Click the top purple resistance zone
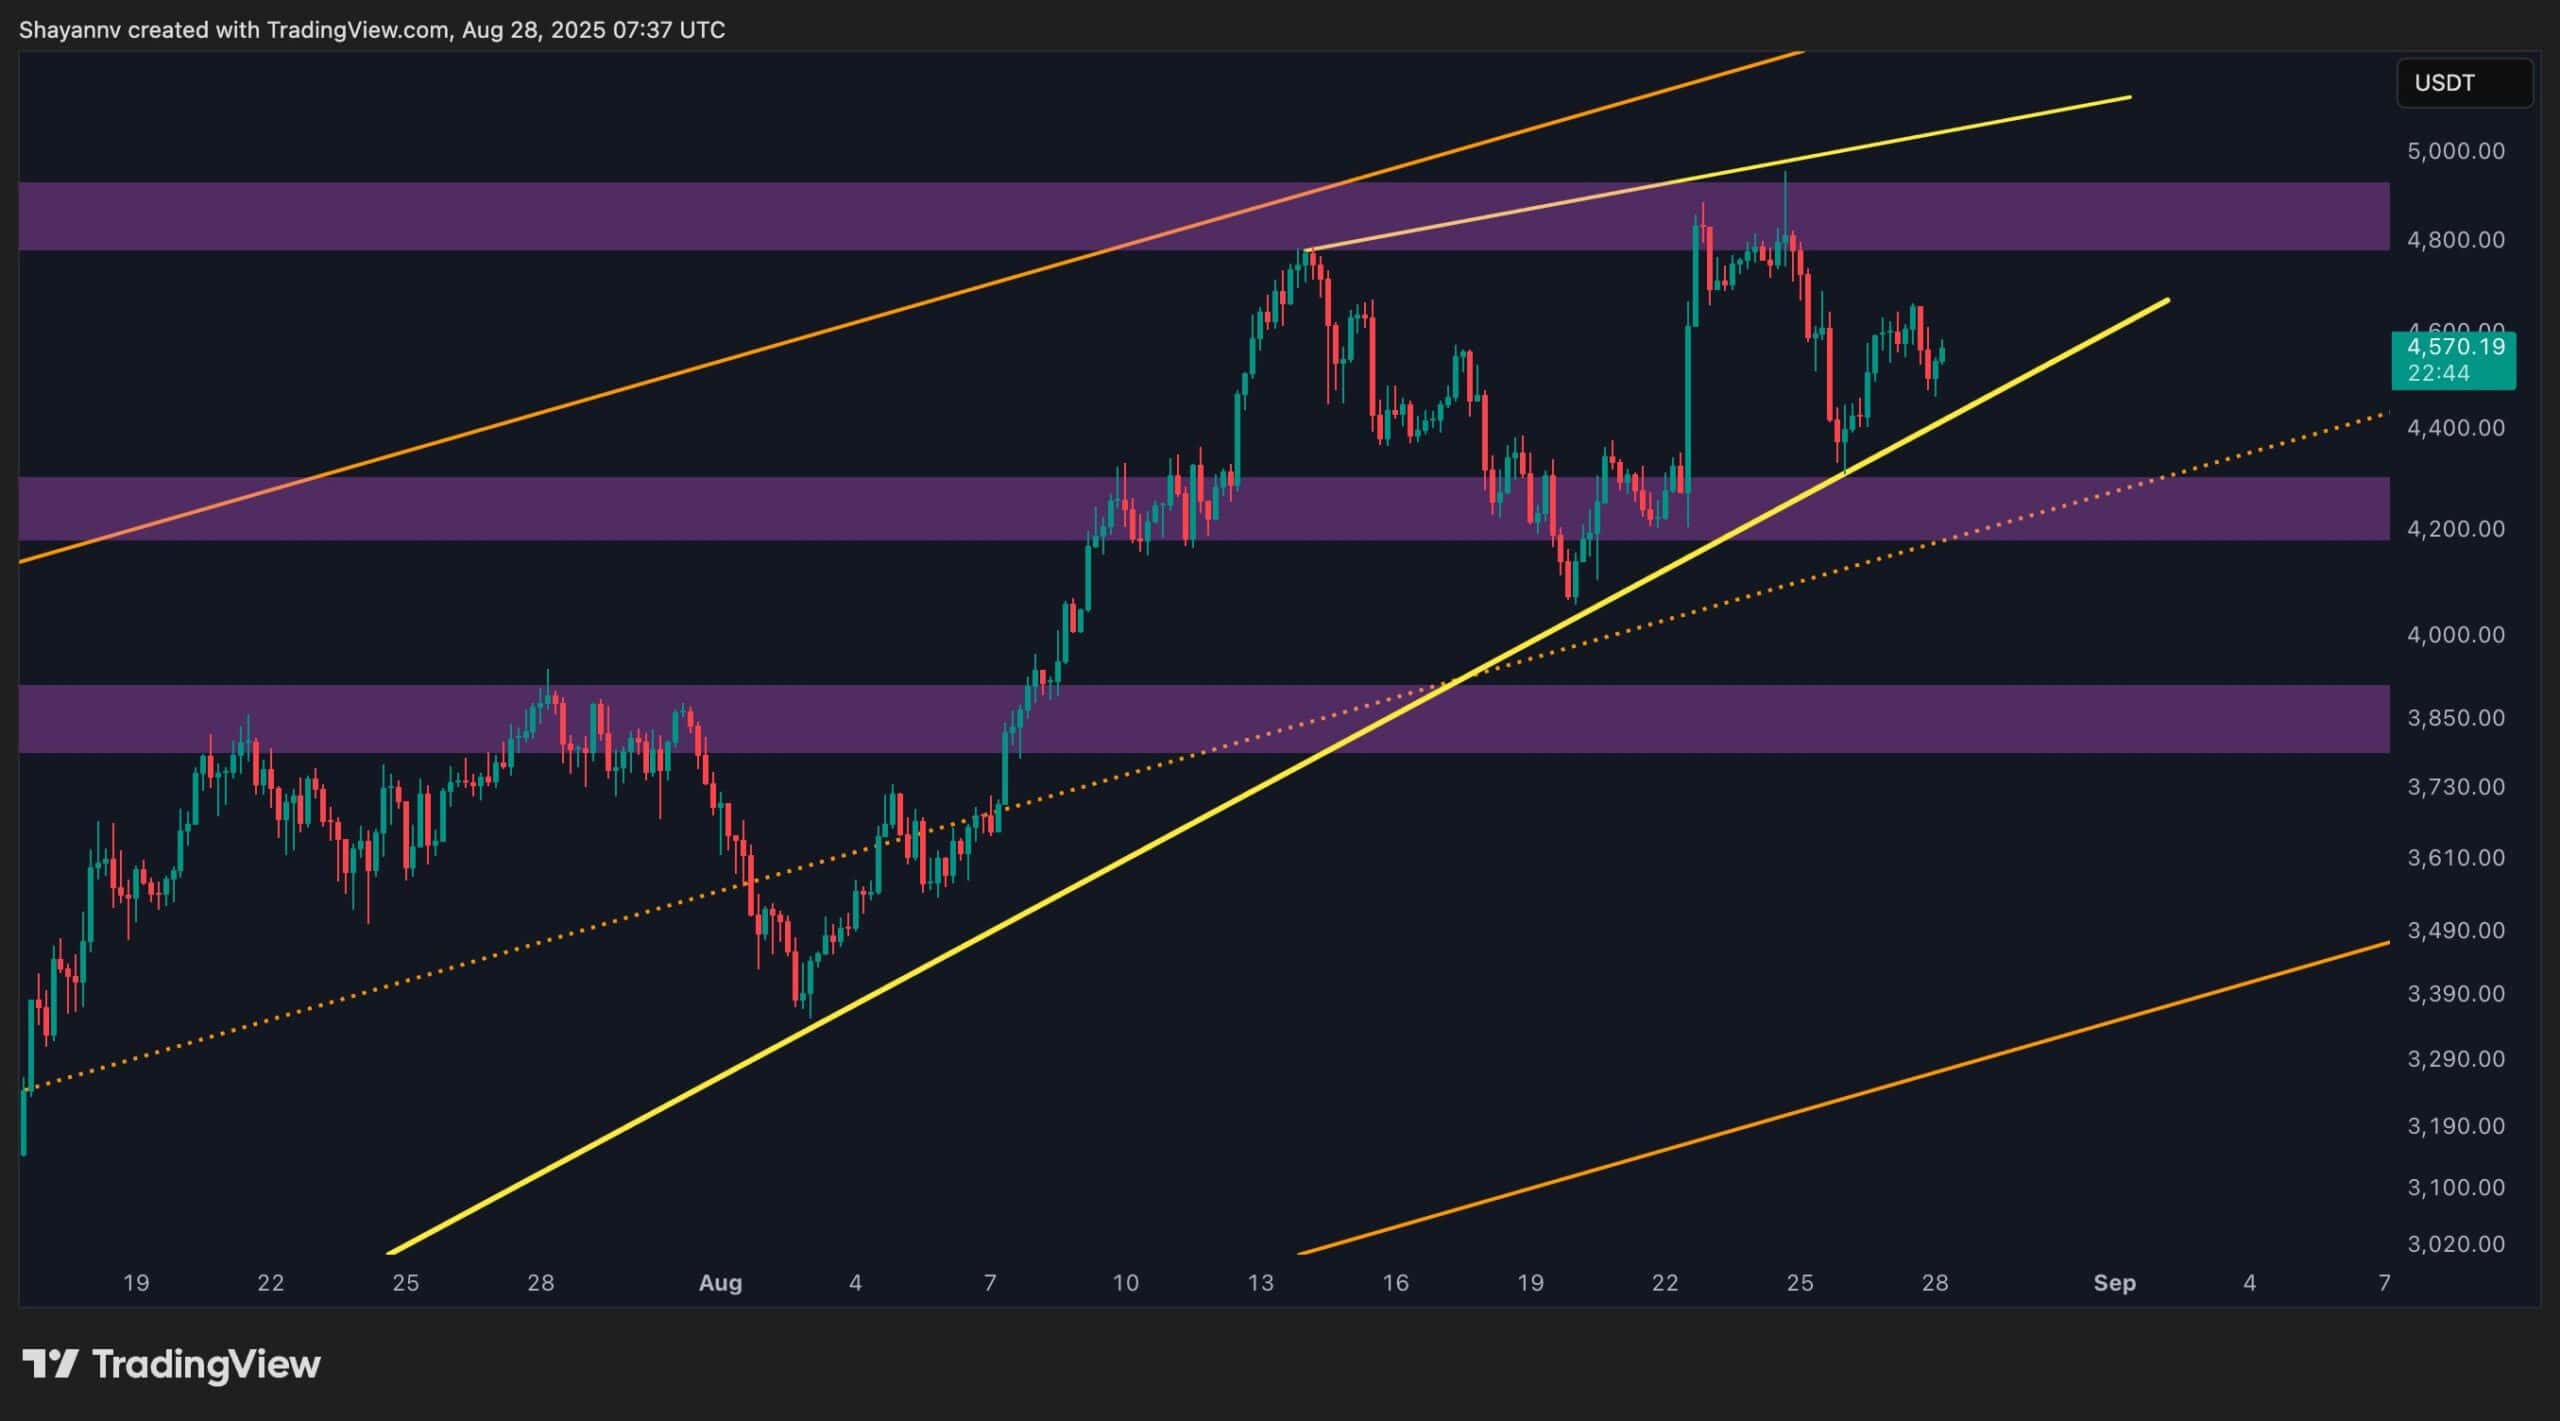Viewport: 2560px width, 1421px height. [700, 216]
